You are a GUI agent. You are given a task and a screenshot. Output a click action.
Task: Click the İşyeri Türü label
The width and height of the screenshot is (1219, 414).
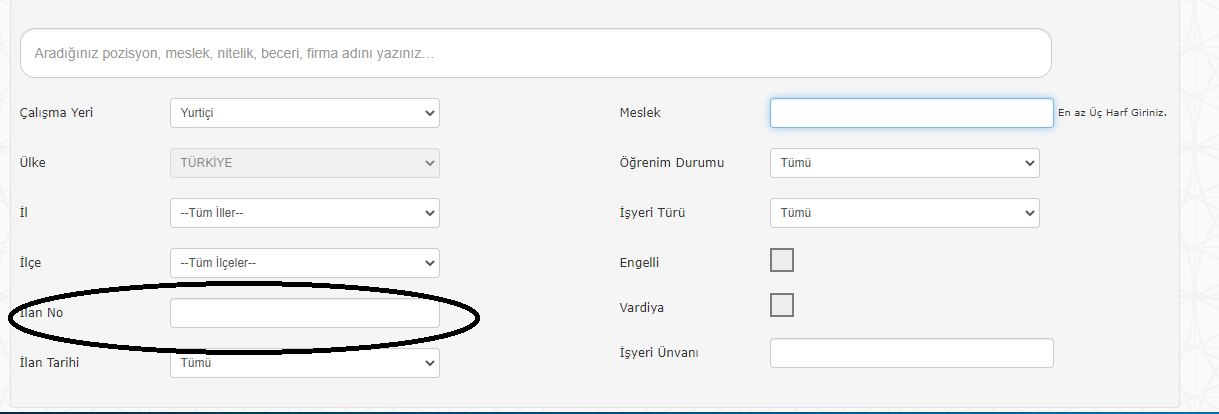[652, 213]
